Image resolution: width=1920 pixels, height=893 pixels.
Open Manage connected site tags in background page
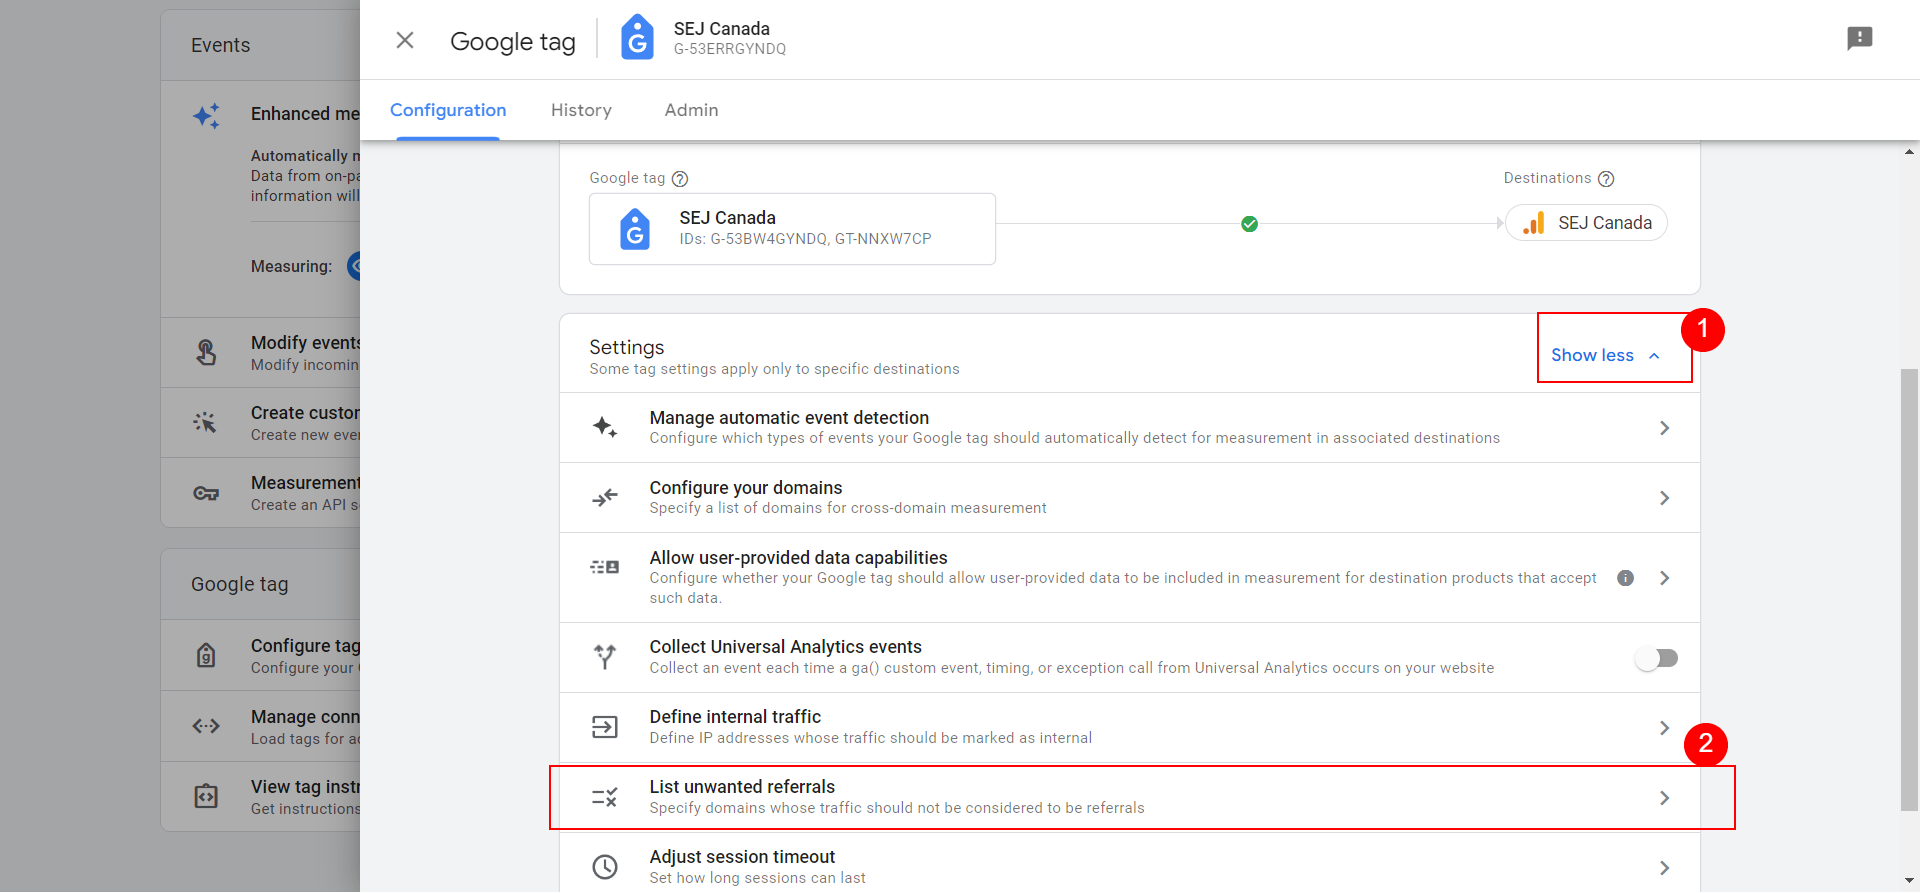point(261,727)
